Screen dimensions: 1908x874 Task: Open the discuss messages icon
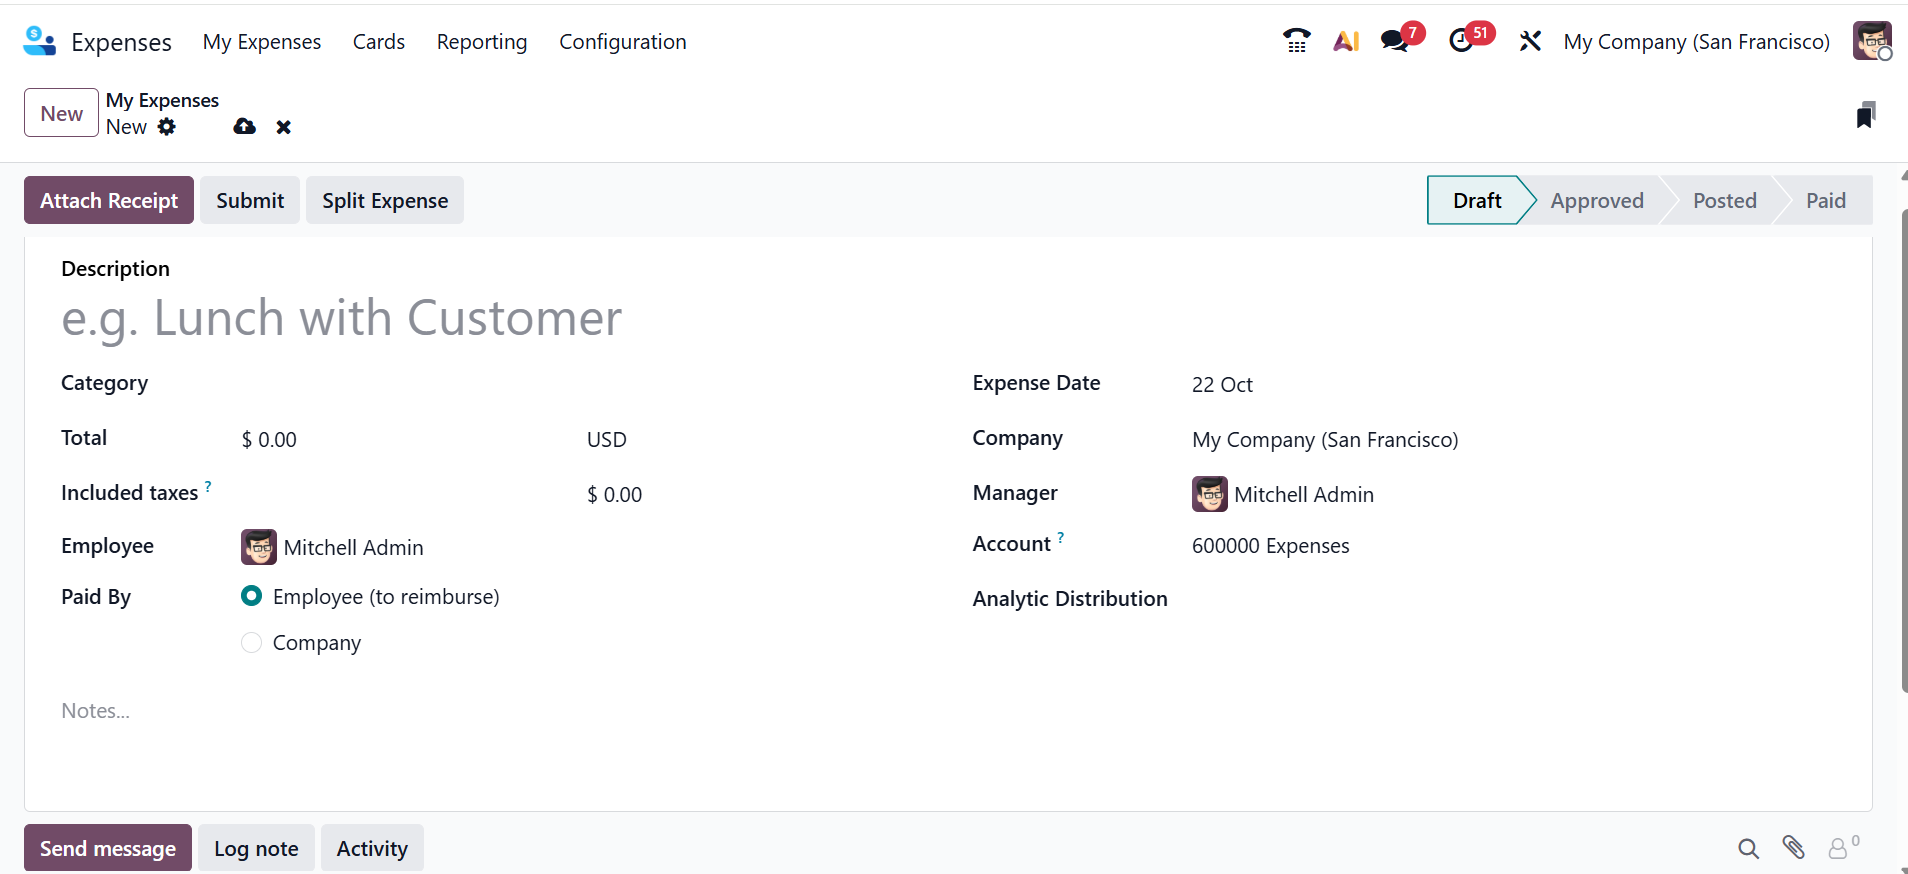[x=1395, y=41]
